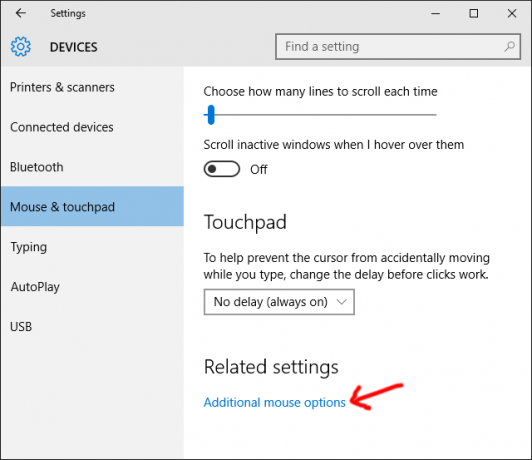Toggle scroll inactive windows switch

[222, 169]
